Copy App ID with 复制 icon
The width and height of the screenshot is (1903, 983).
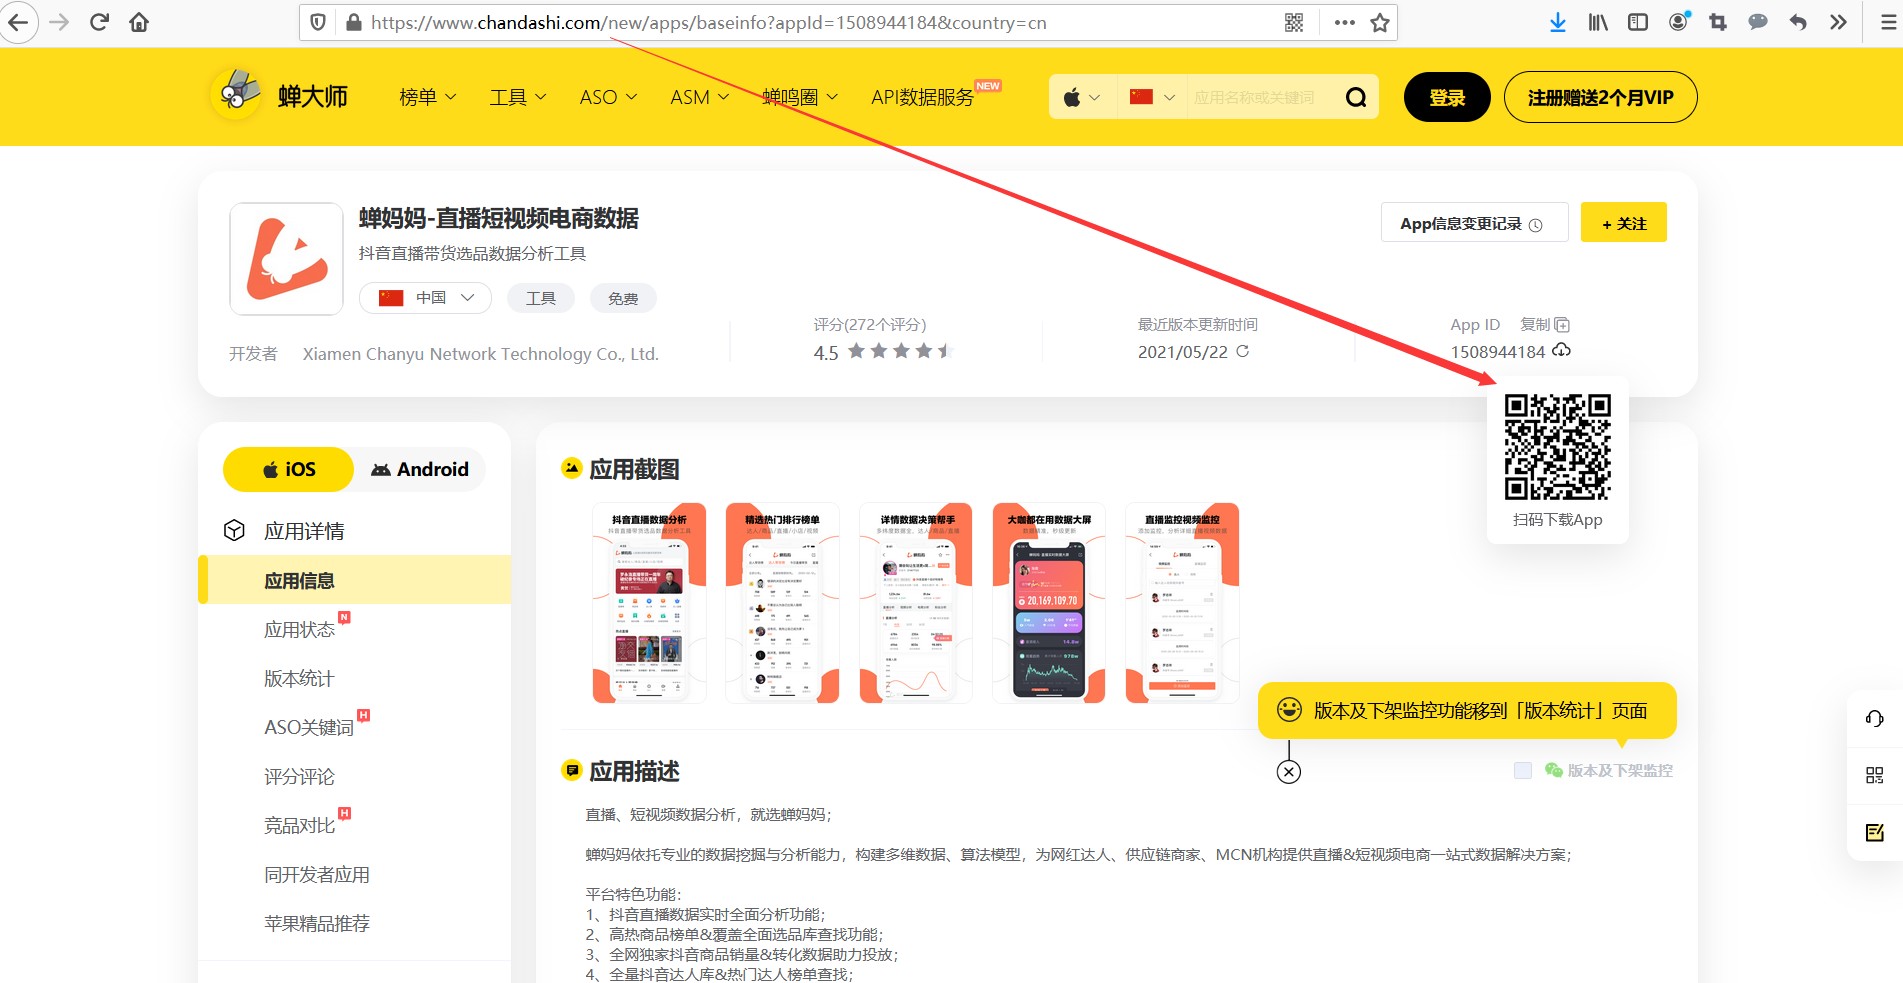[1545, 324]
